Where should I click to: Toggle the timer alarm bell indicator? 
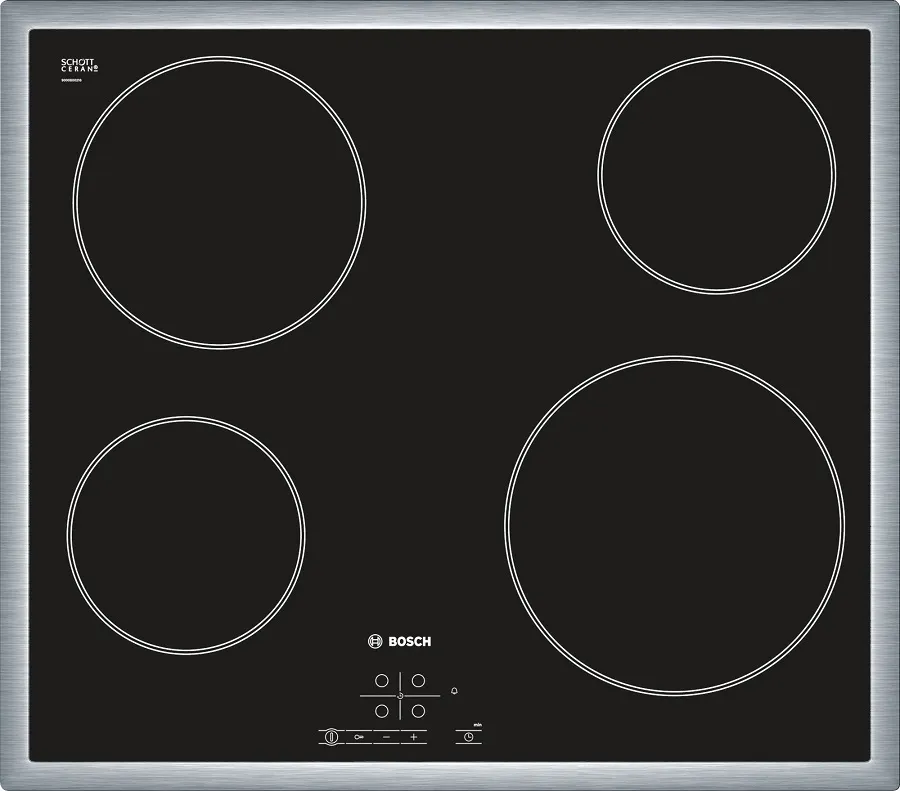[x=453, y=690]
